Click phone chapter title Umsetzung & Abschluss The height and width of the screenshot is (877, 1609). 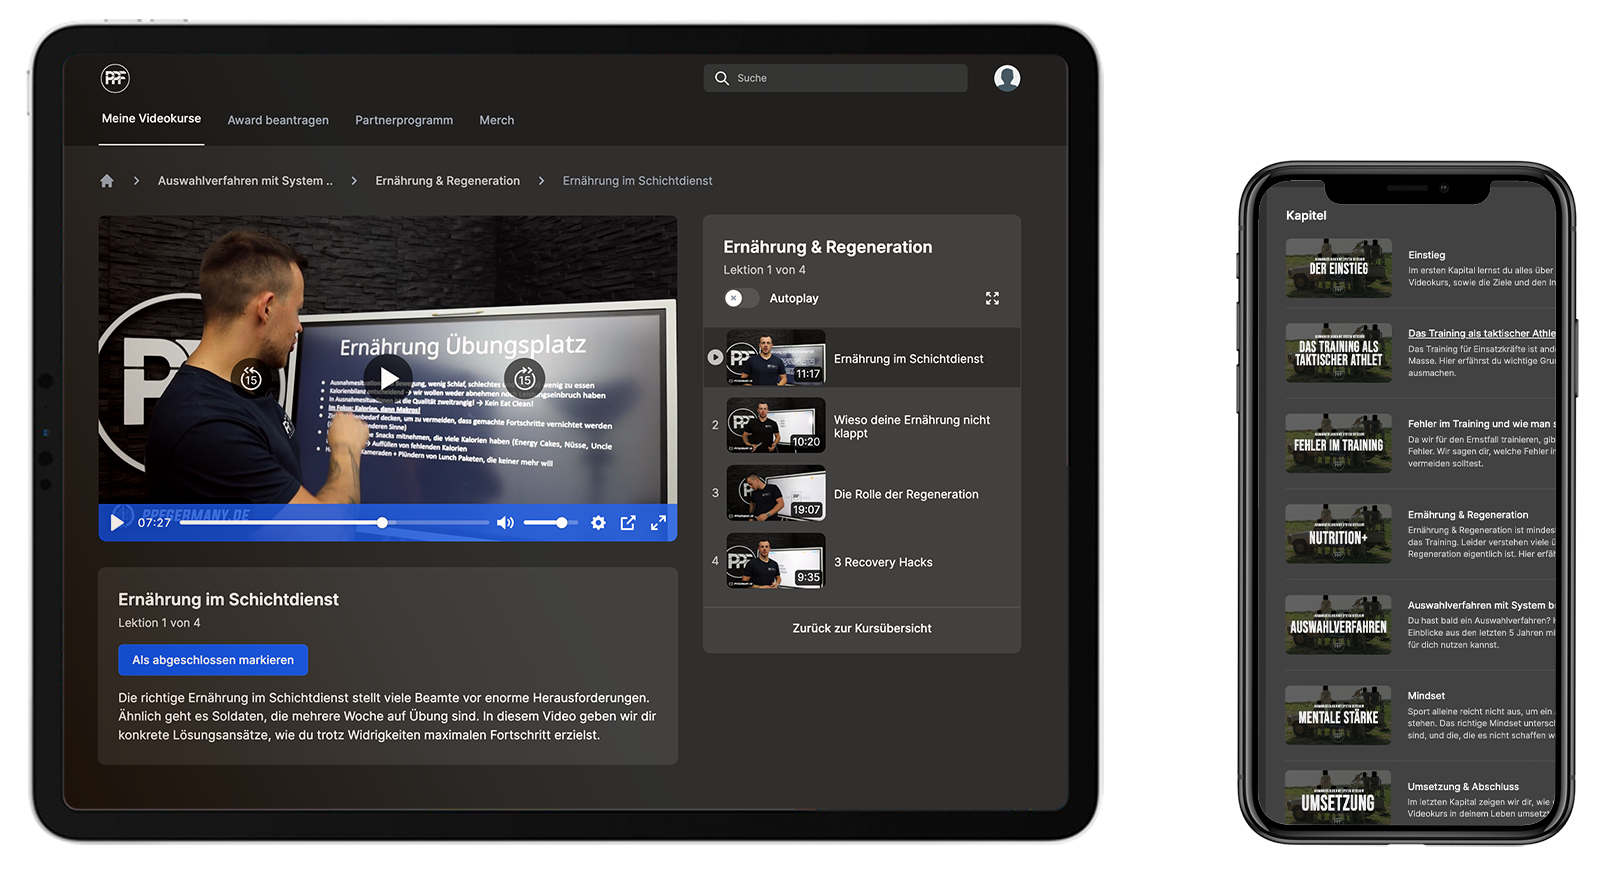pos(1463,787)
